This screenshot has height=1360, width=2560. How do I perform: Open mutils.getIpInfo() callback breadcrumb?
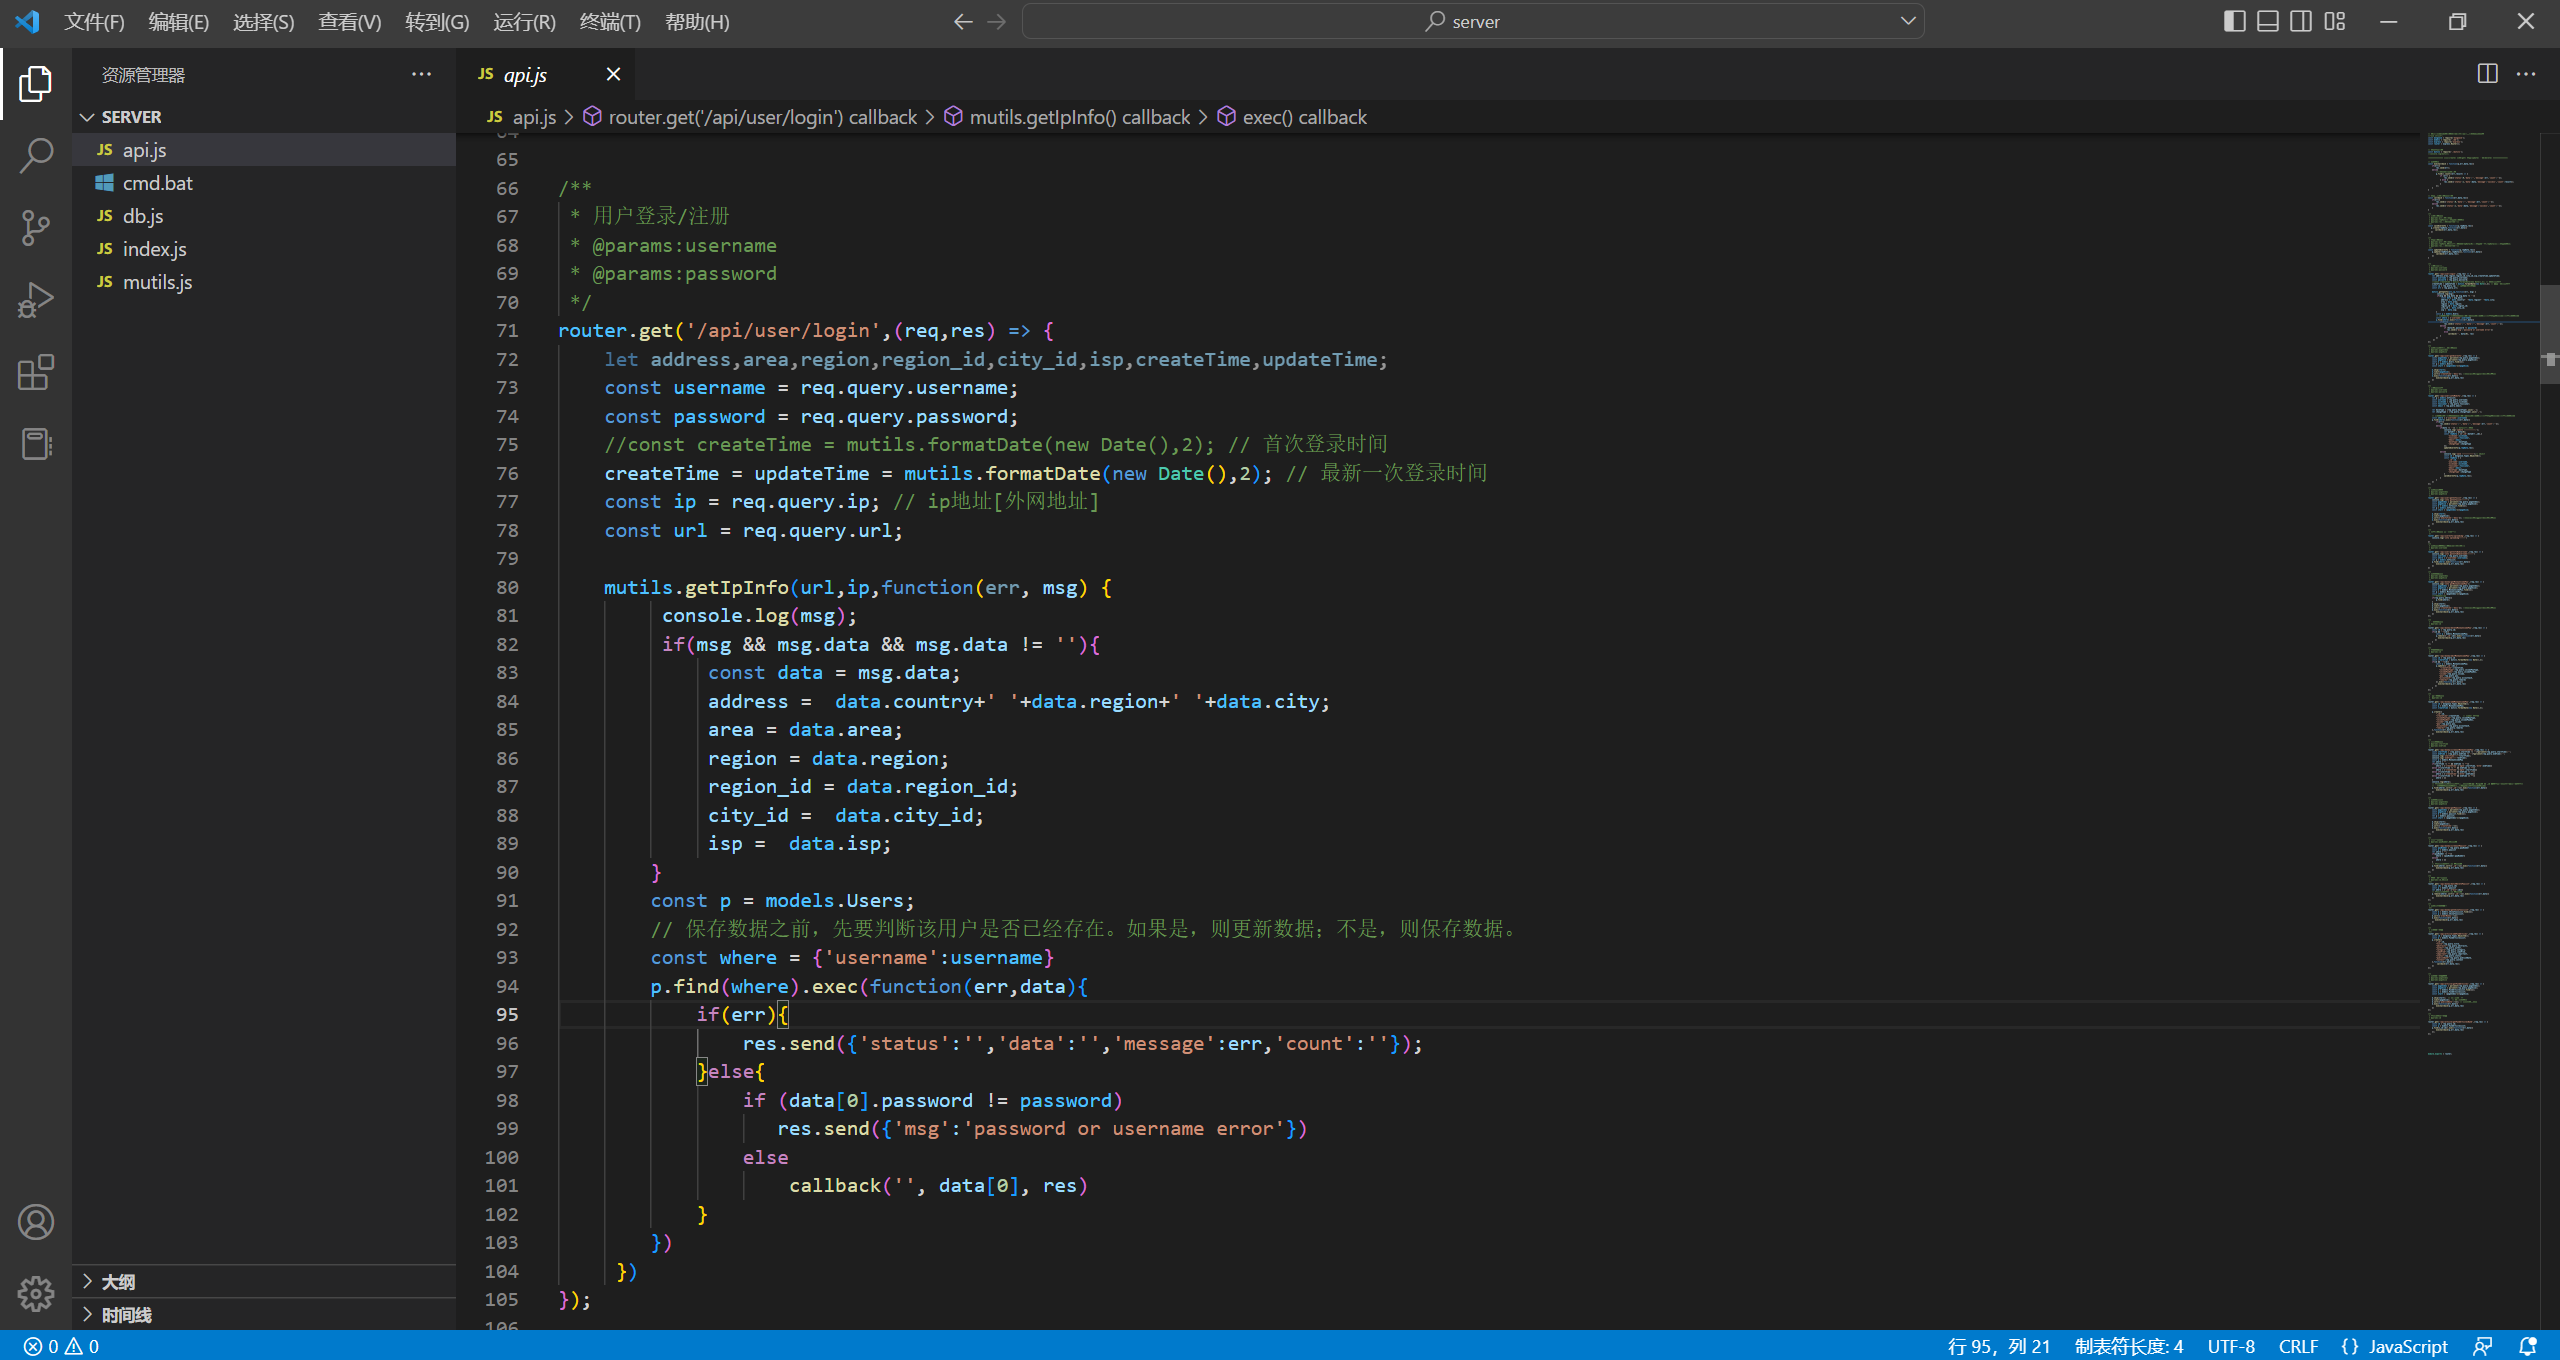pos(1067,117)
